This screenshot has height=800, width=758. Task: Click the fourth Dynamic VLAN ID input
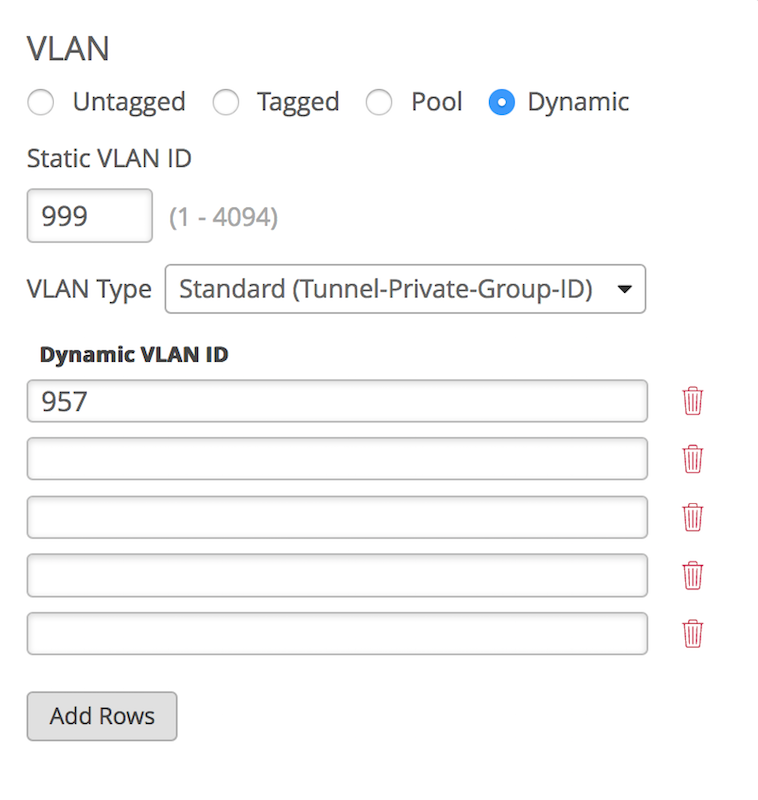(337, 575)
